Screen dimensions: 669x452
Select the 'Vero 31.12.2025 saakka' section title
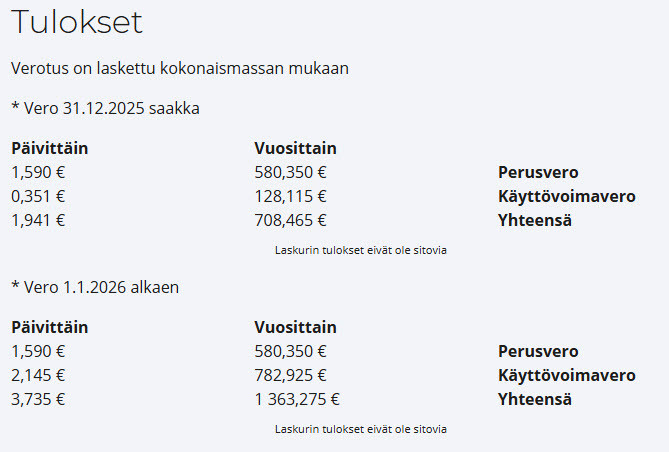pyautogui.click(x=105, y=108)
